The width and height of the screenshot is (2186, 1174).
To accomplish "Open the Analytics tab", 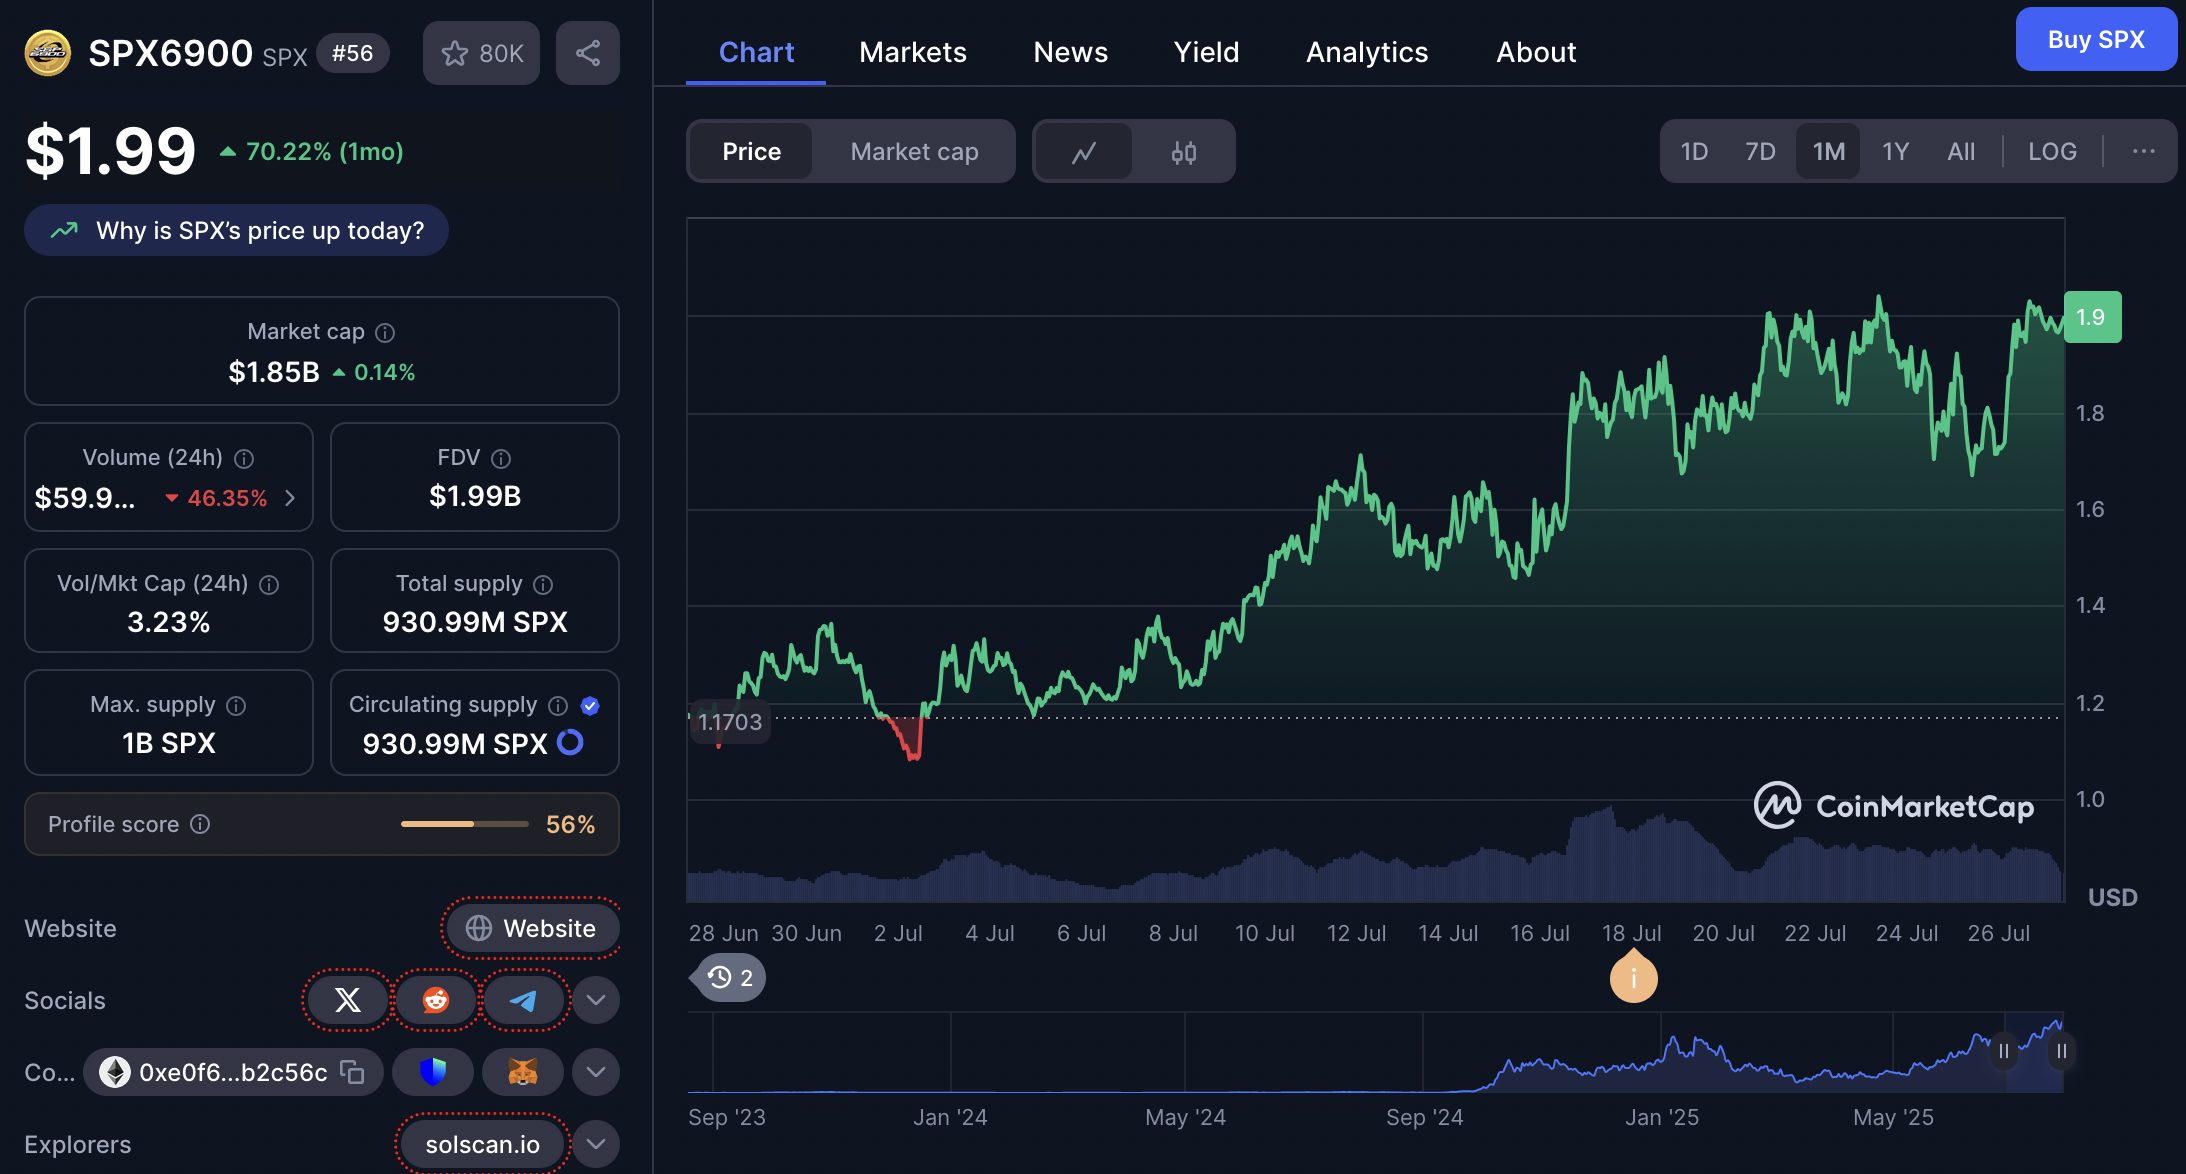I will click(1367, 52).
